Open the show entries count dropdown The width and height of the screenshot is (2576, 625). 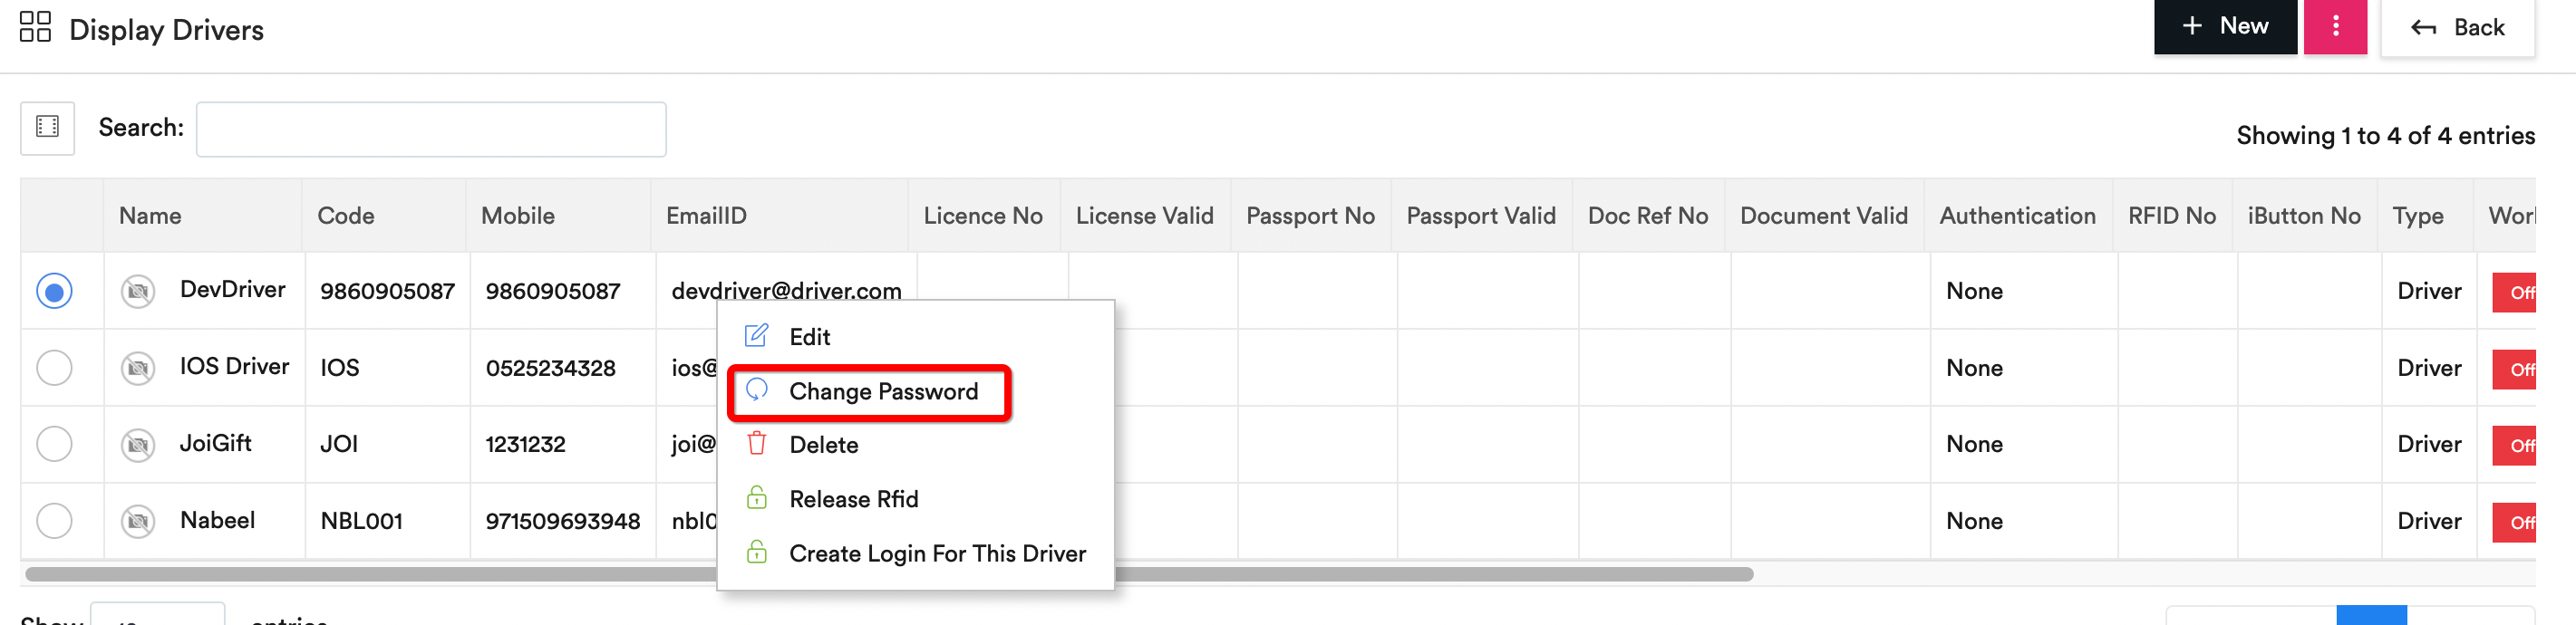(157, 615)
